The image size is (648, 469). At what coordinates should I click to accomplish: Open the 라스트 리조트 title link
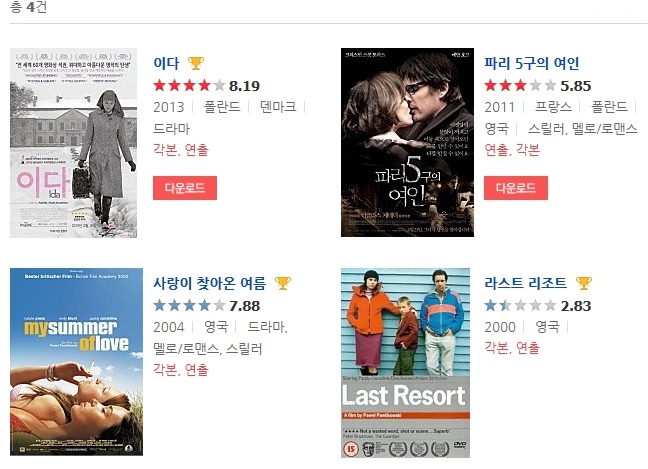[525, 283]
